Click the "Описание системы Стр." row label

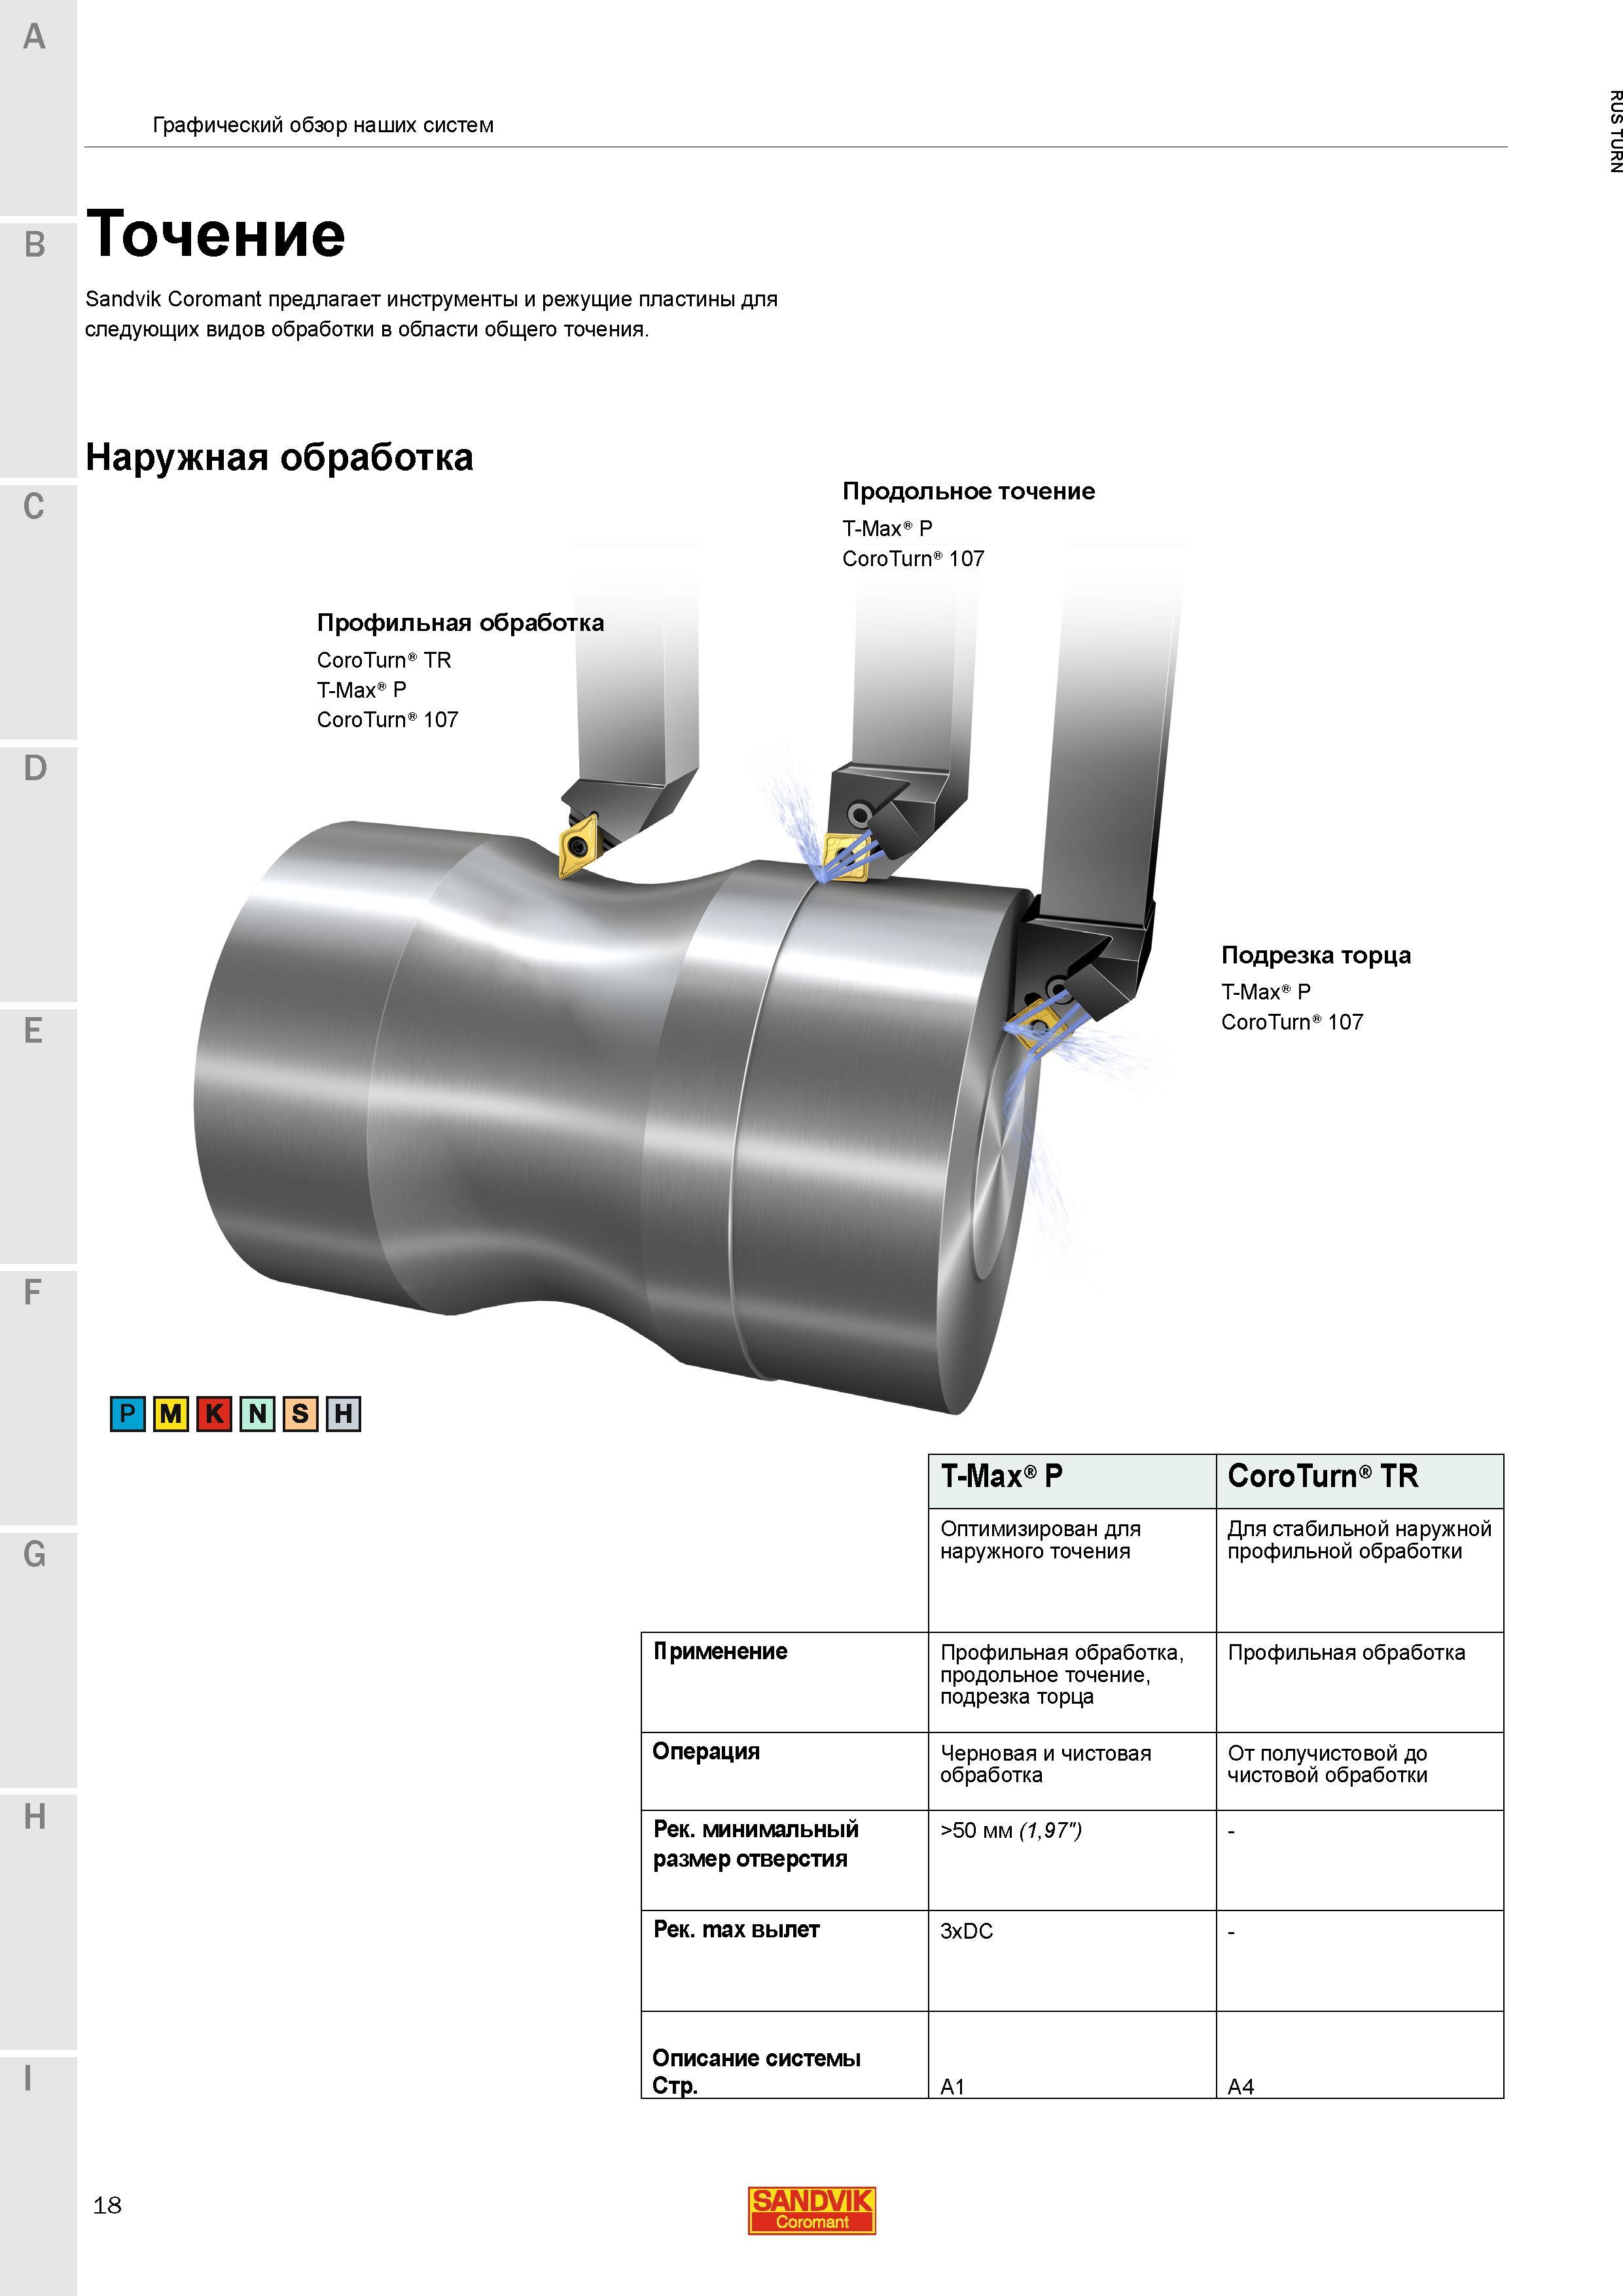click(756, 2071)
